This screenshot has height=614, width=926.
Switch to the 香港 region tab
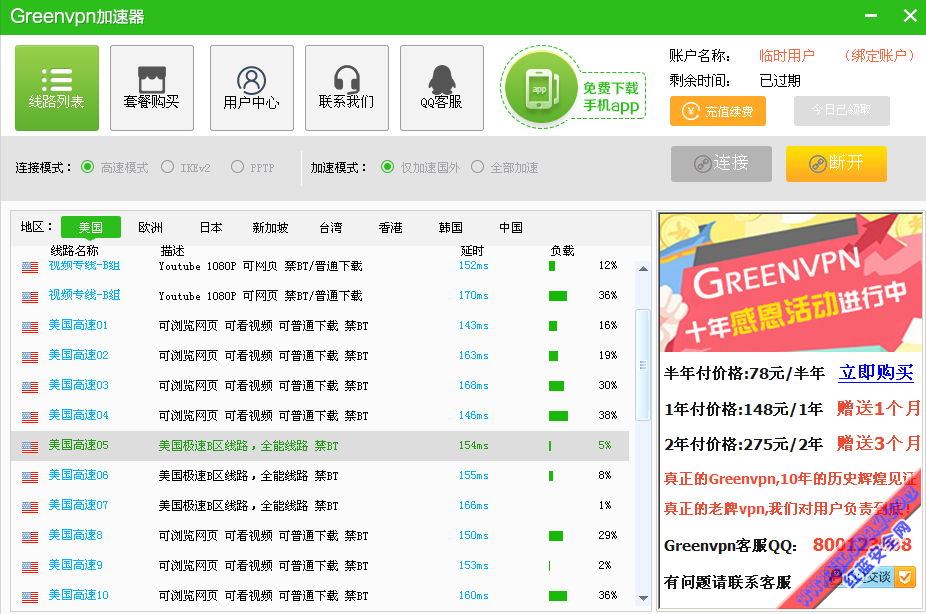tap(390, 227)
